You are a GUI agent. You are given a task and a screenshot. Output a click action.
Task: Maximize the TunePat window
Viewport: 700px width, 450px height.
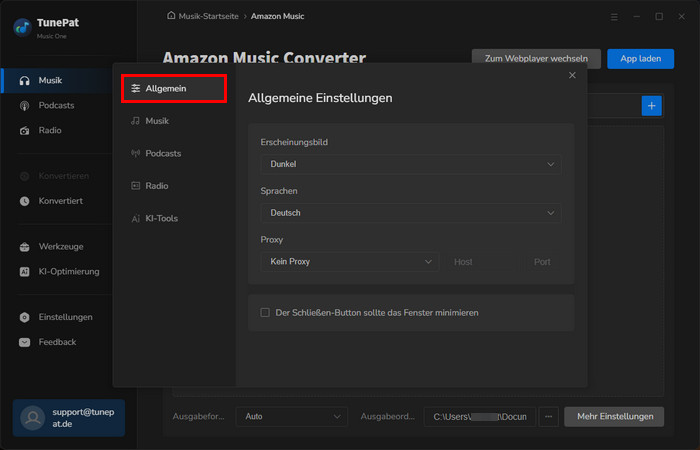(659, 17)
